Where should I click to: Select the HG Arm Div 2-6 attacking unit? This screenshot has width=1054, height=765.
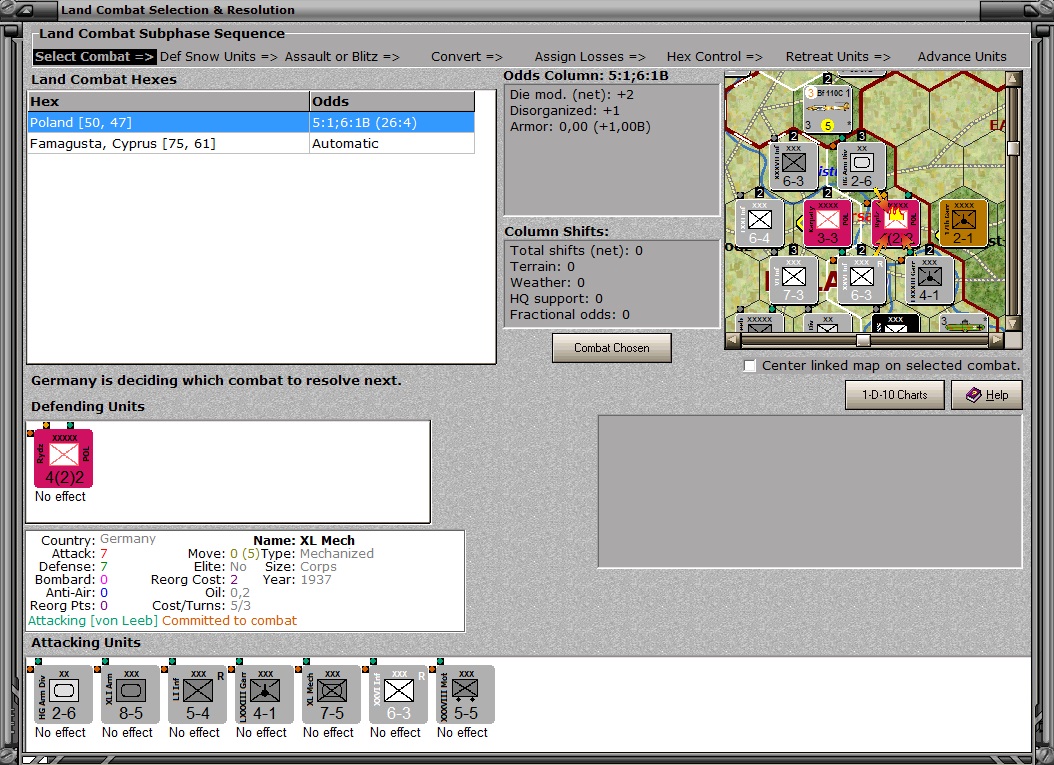[63, 695]
